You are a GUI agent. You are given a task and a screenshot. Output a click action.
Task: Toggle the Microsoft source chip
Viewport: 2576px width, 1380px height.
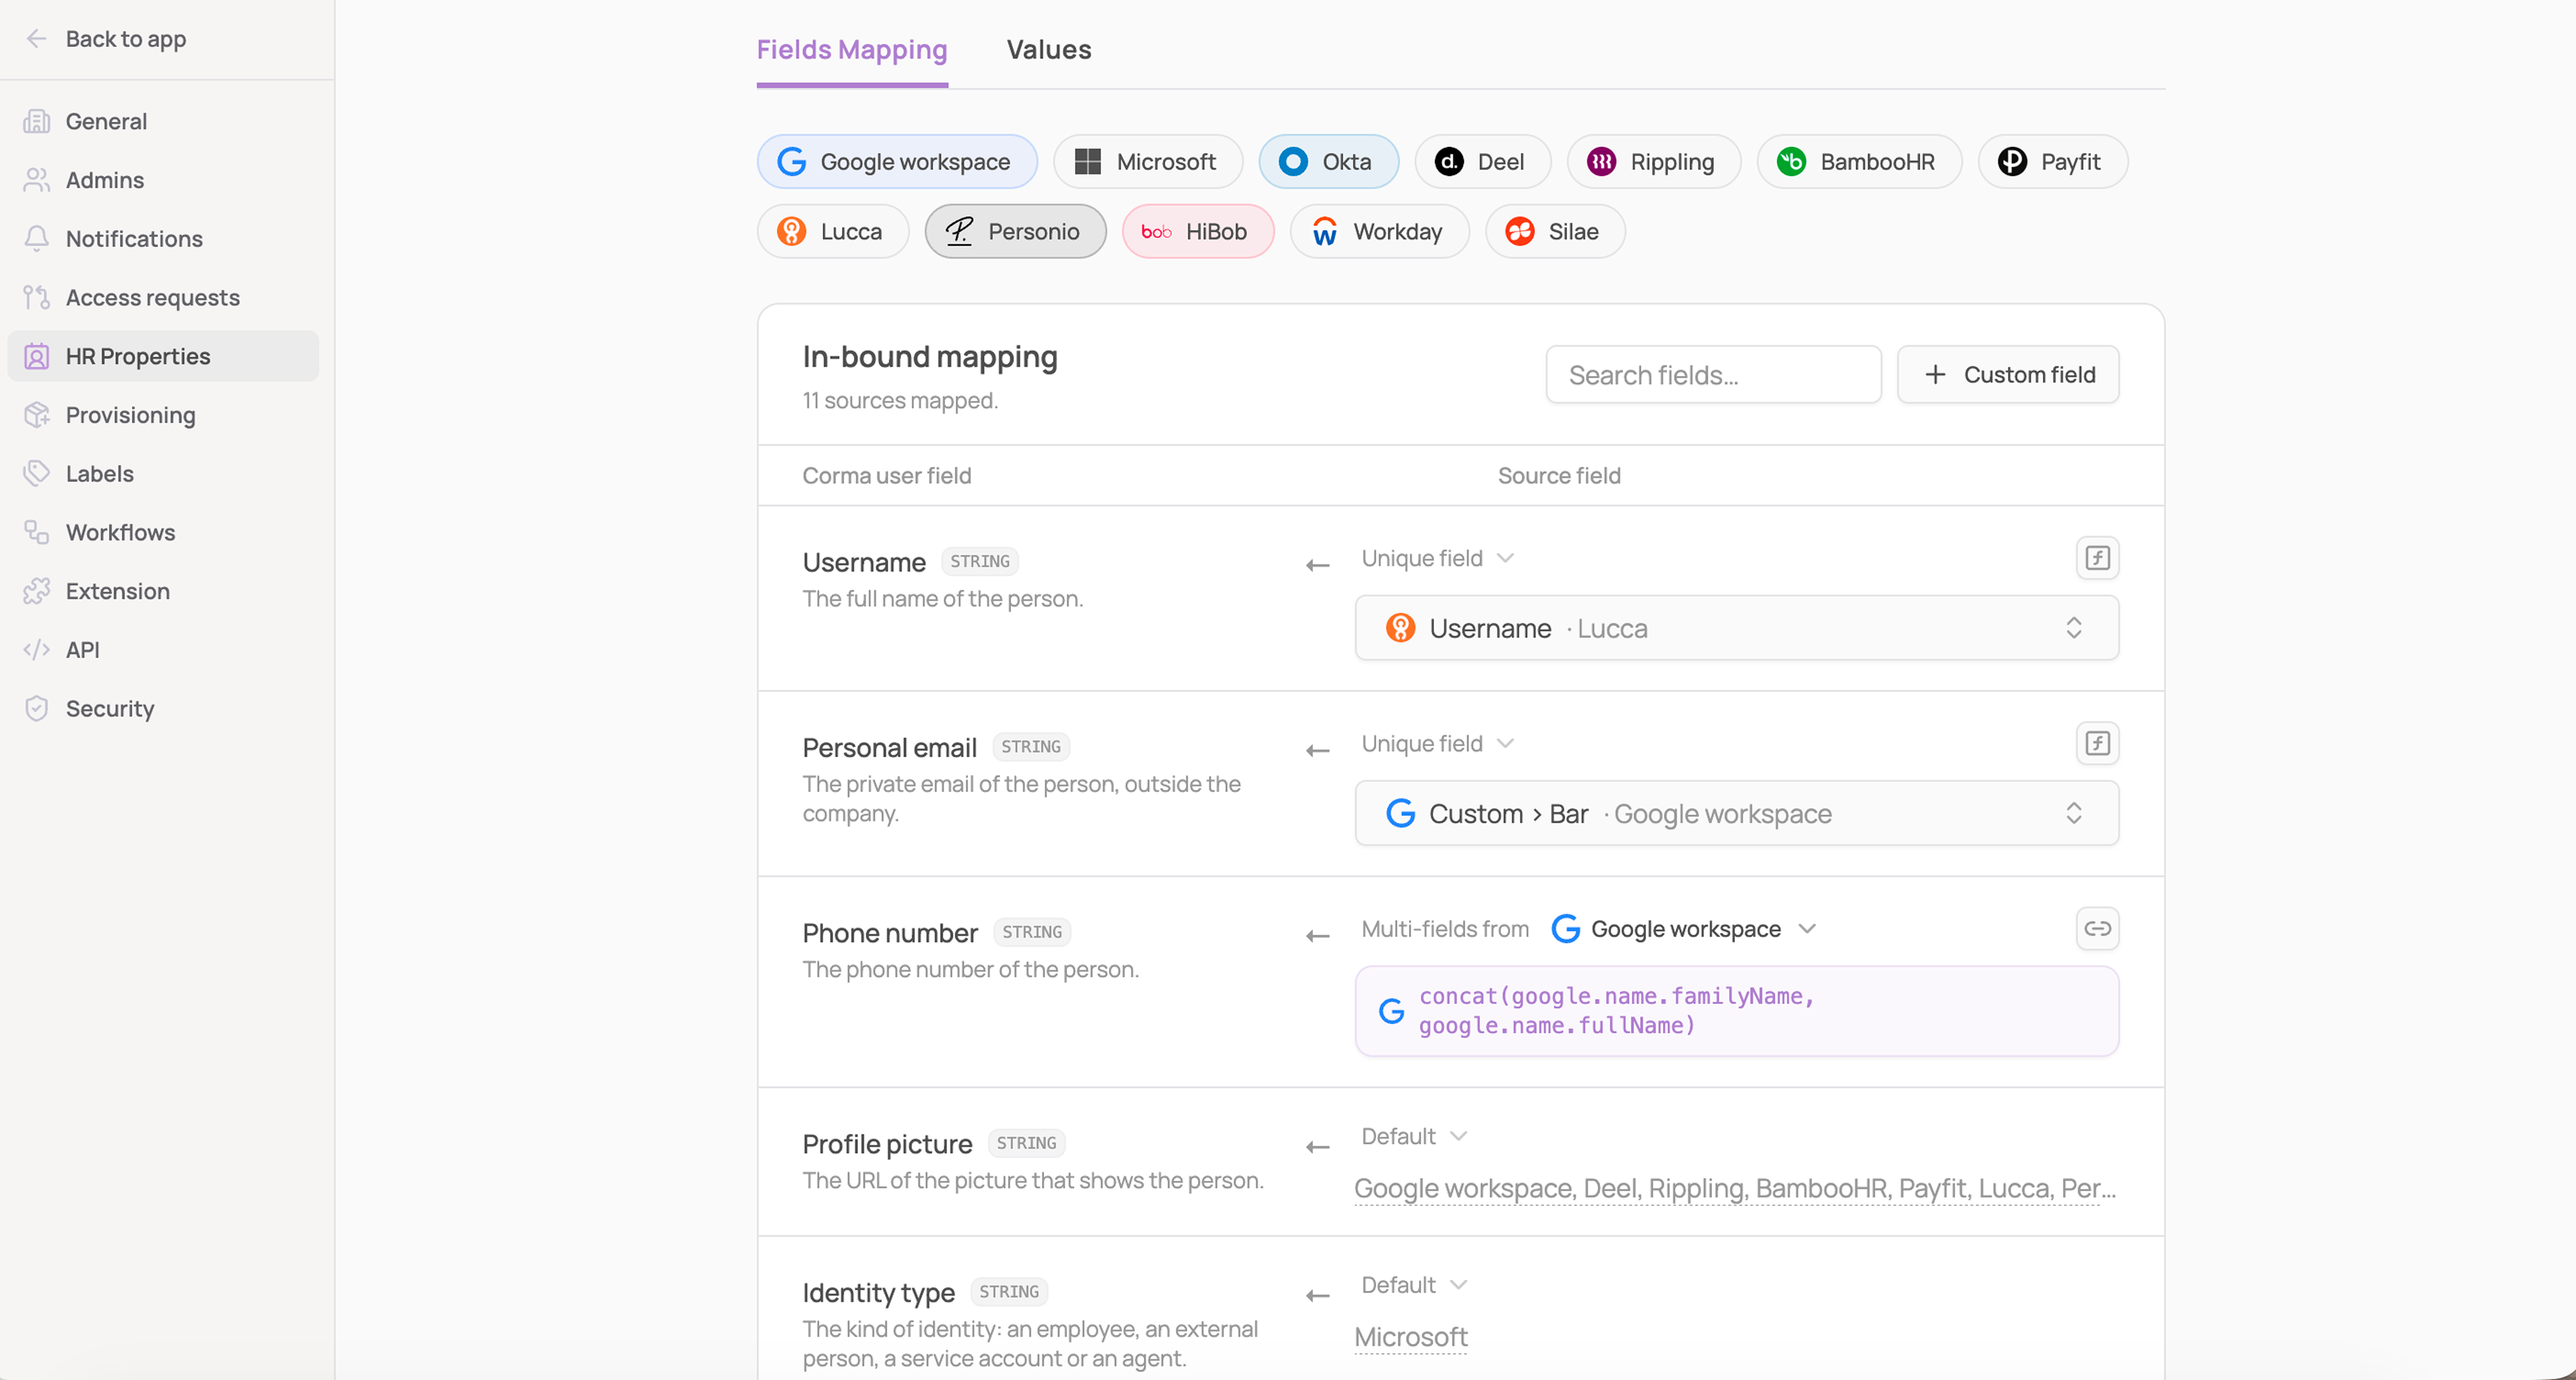pyautogui.click(x=1148, y=162)
